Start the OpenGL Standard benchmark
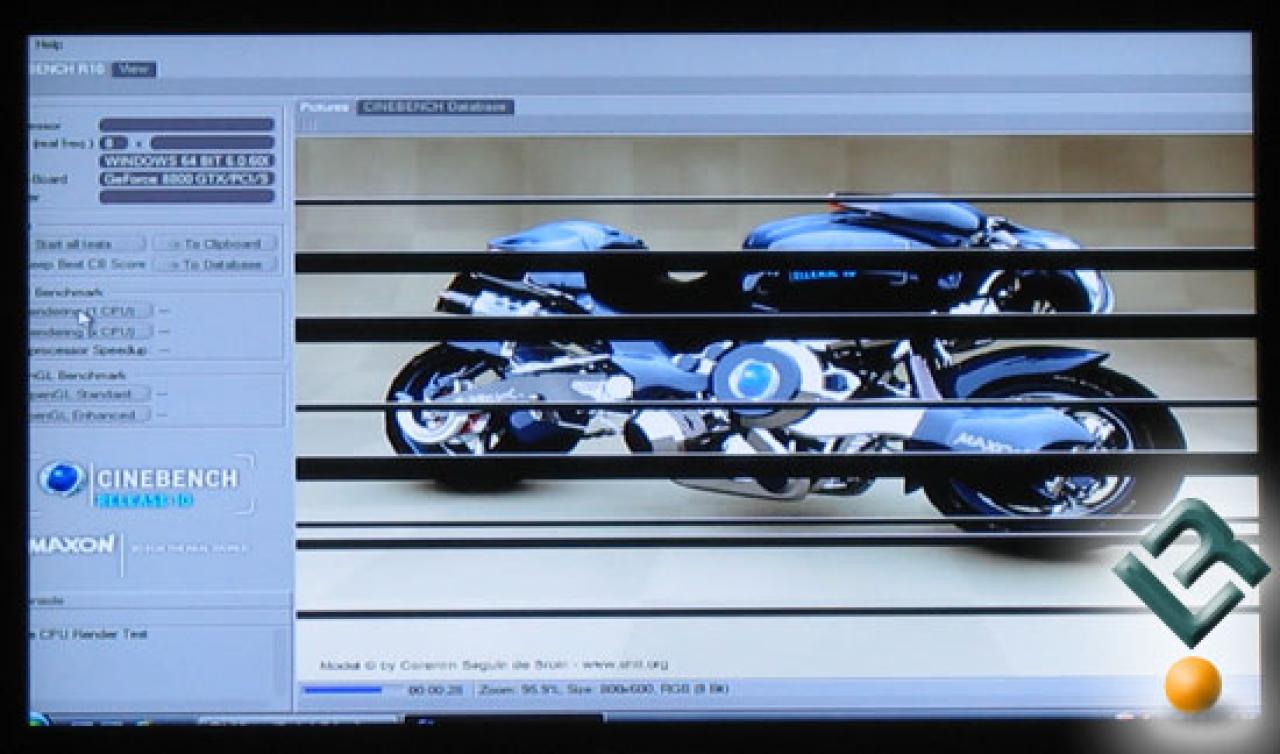The width and height of the screenshot is (1280, 754). 90,394
